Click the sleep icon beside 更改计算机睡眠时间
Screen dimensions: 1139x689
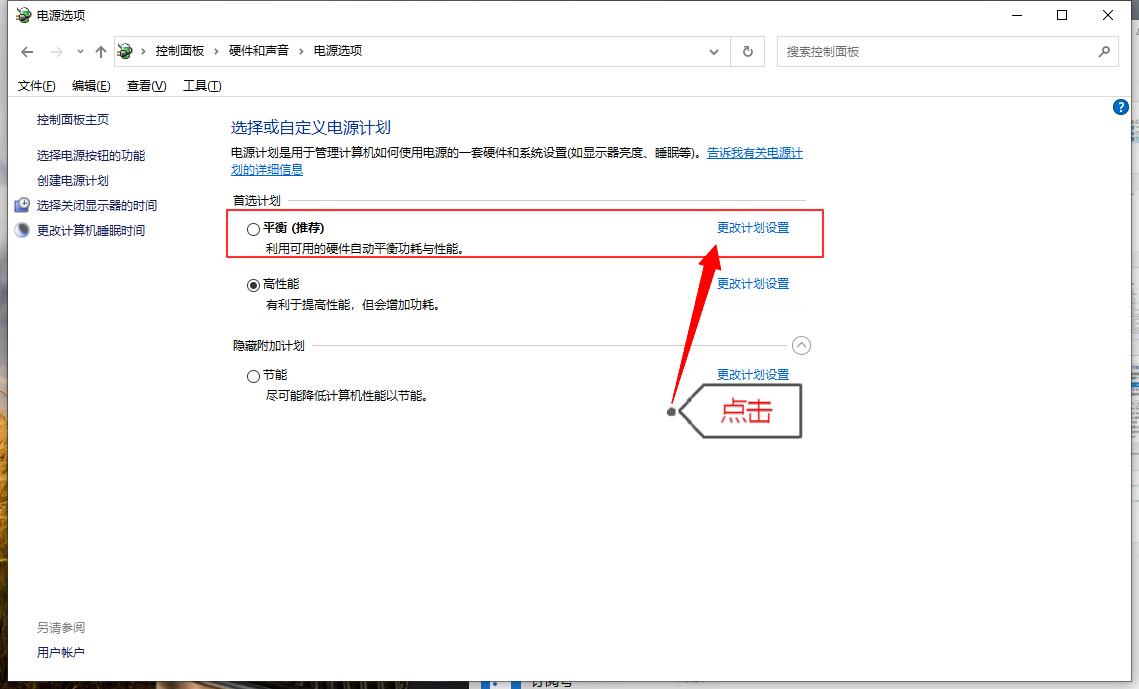pos(23,230)
